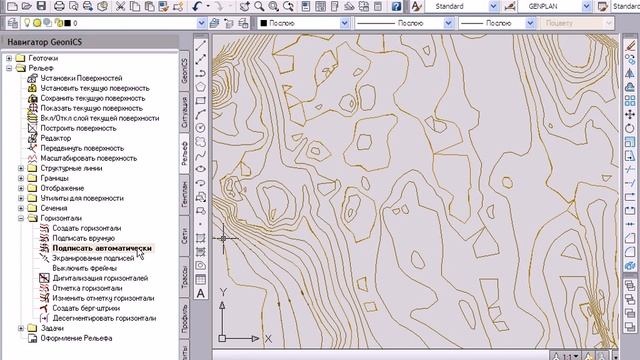This screenshot has height=360, width=640.
Task: Toggle layer 0 on/off light bulb
Action: point(27,23)
